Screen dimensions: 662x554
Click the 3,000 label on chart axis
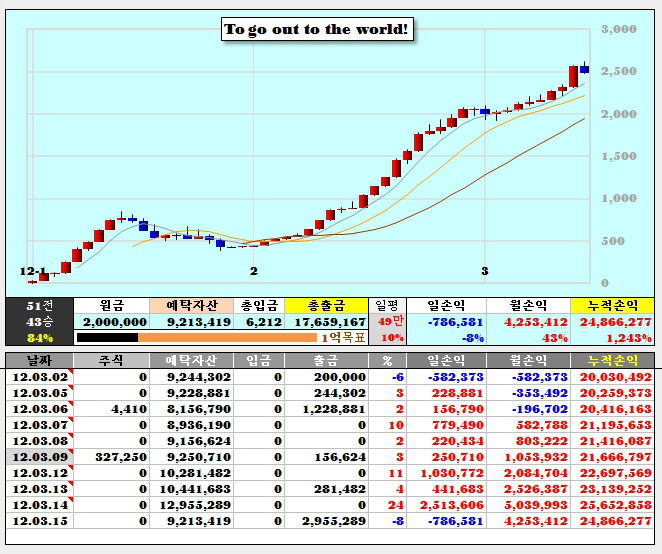point(618,30)
